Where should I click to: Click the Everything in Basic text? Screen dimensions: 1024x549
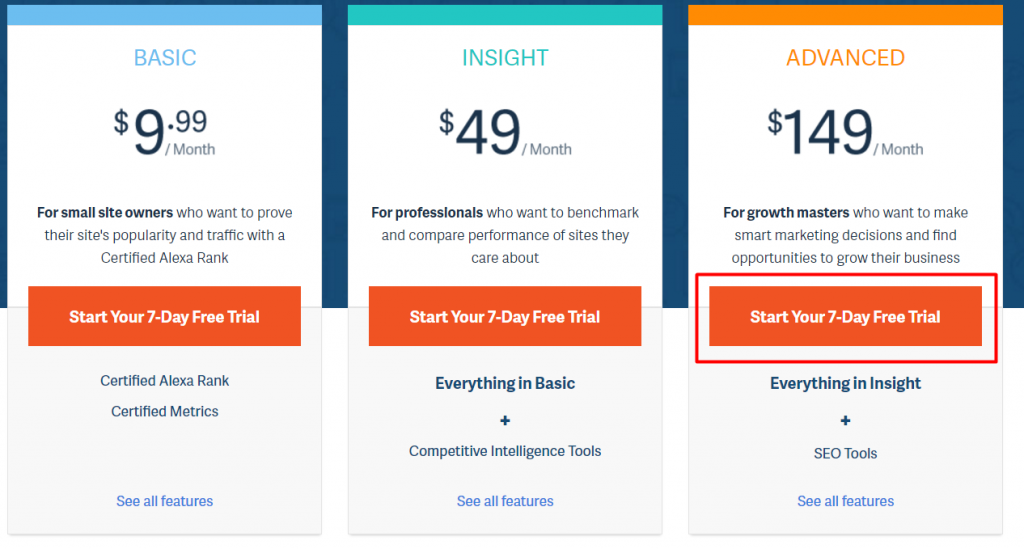coord(505,383)
